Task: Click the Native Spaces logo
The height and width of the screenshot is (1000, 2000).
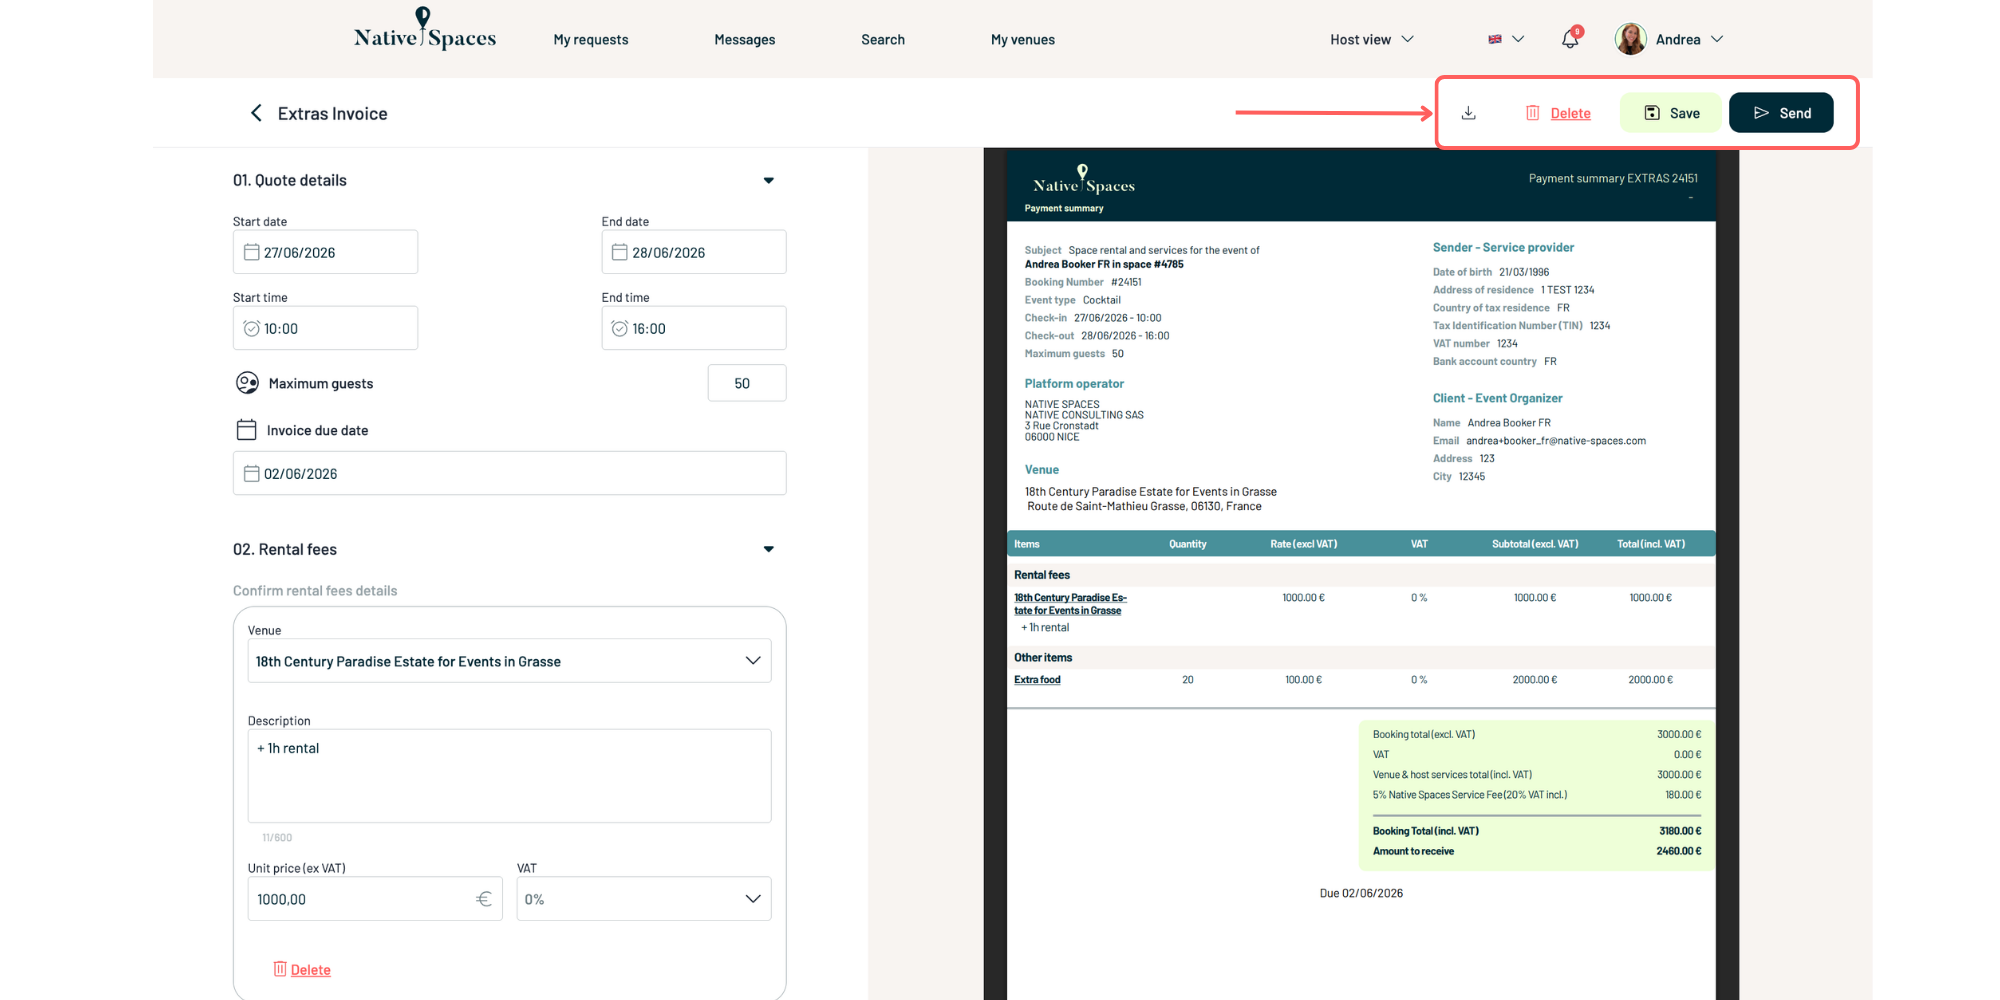Action: click(x=425, y=30)
